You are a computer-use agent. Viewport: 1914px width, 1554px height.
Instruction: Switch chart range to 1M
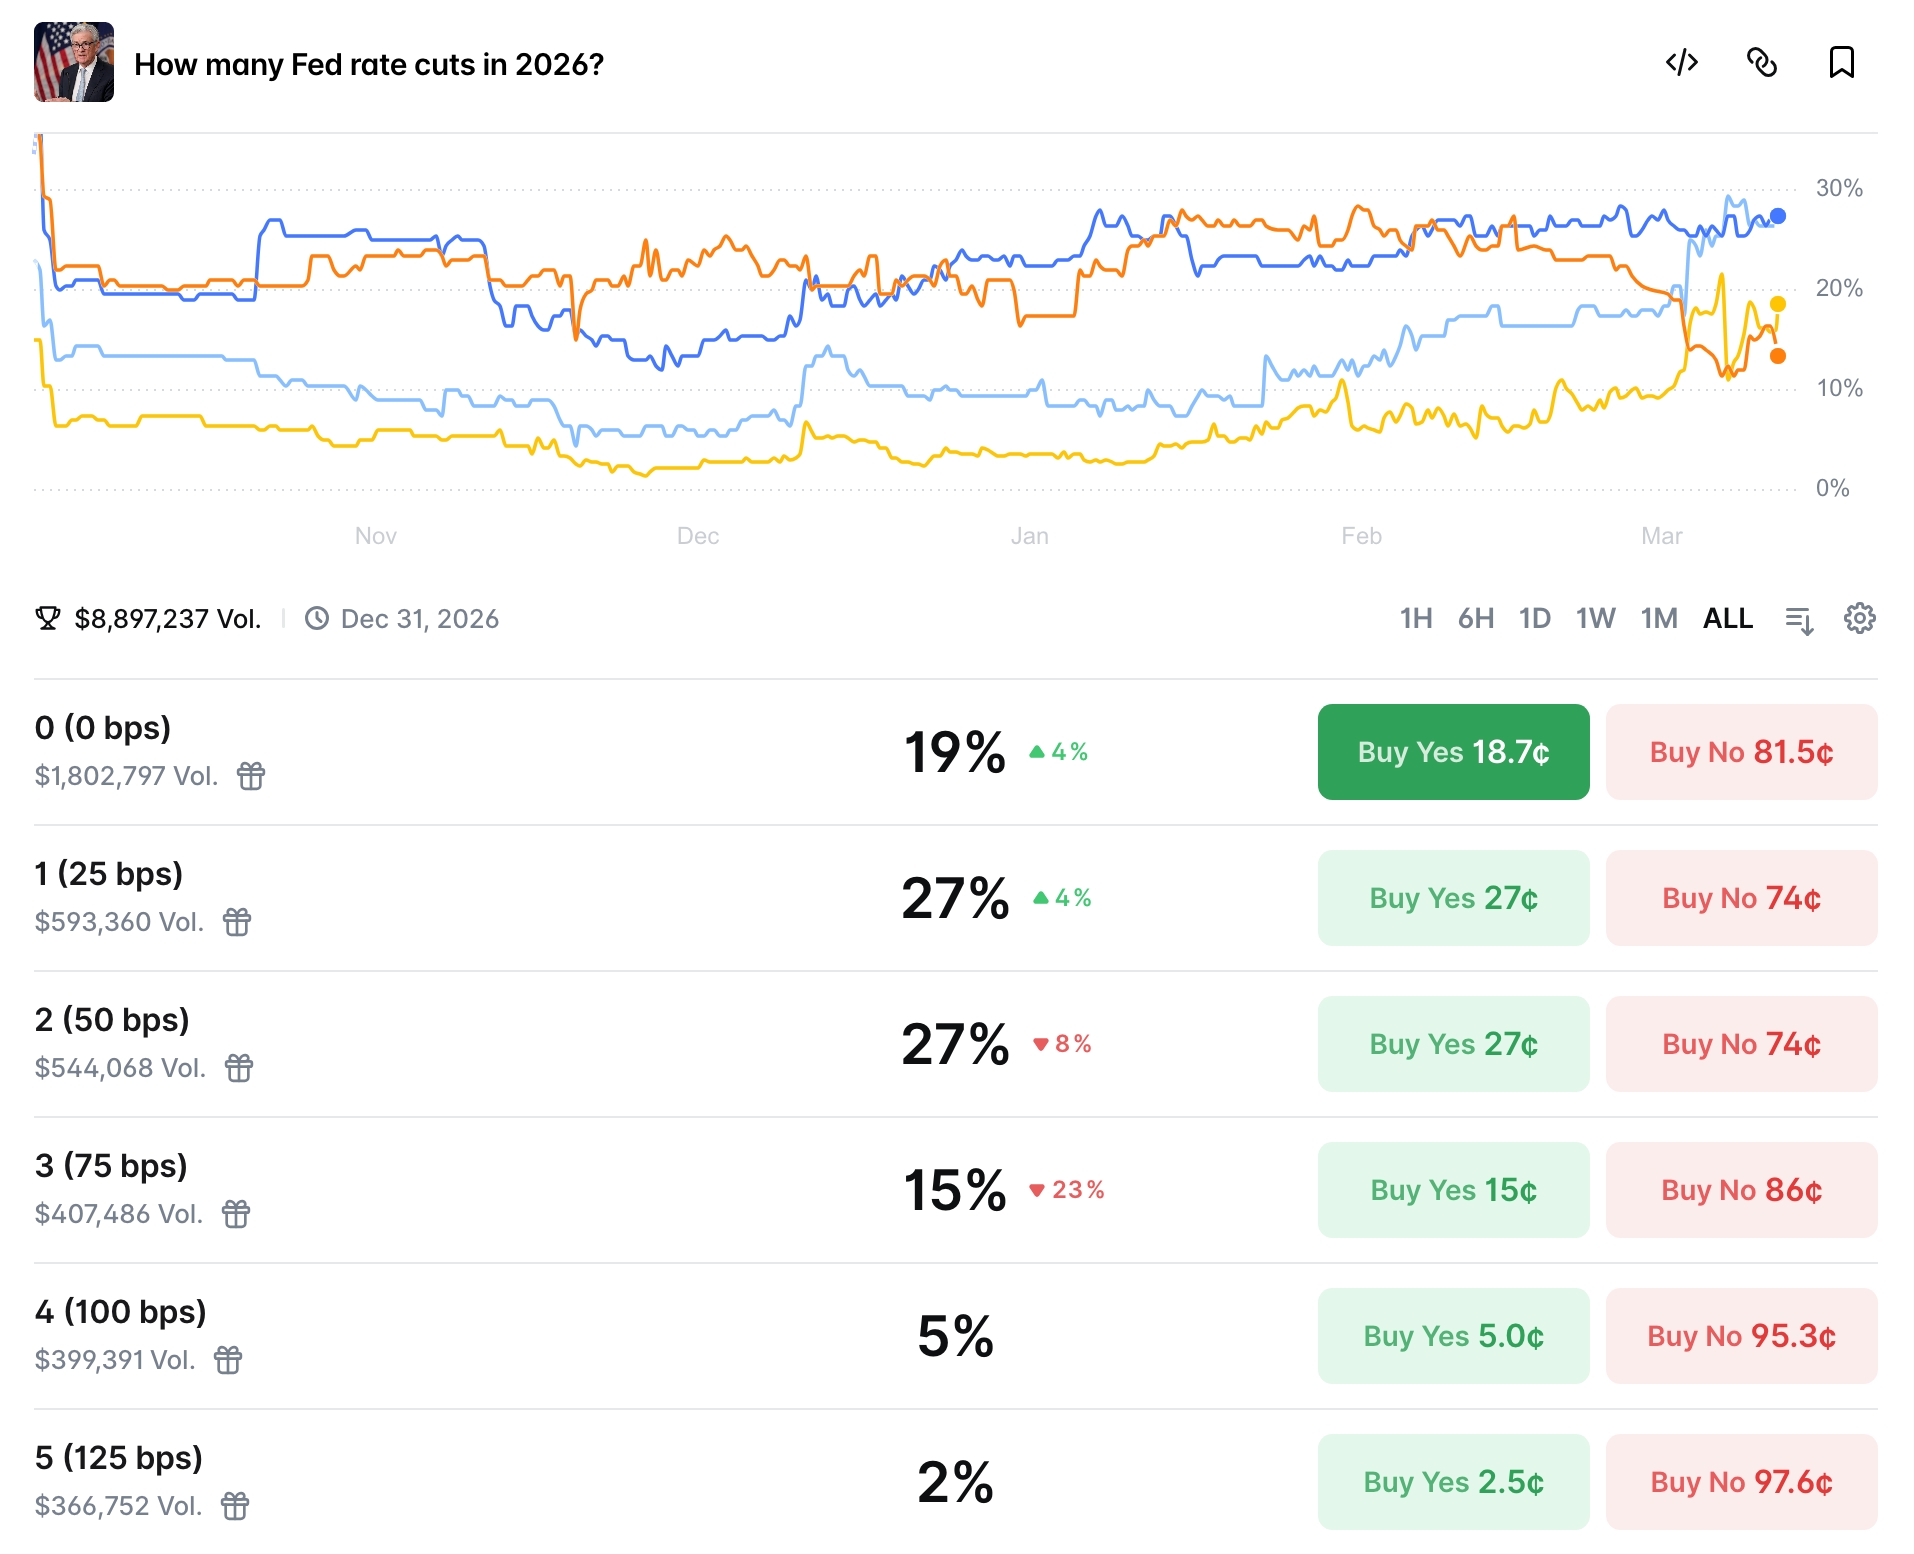pyautogui.click(x=1658, y=619)
